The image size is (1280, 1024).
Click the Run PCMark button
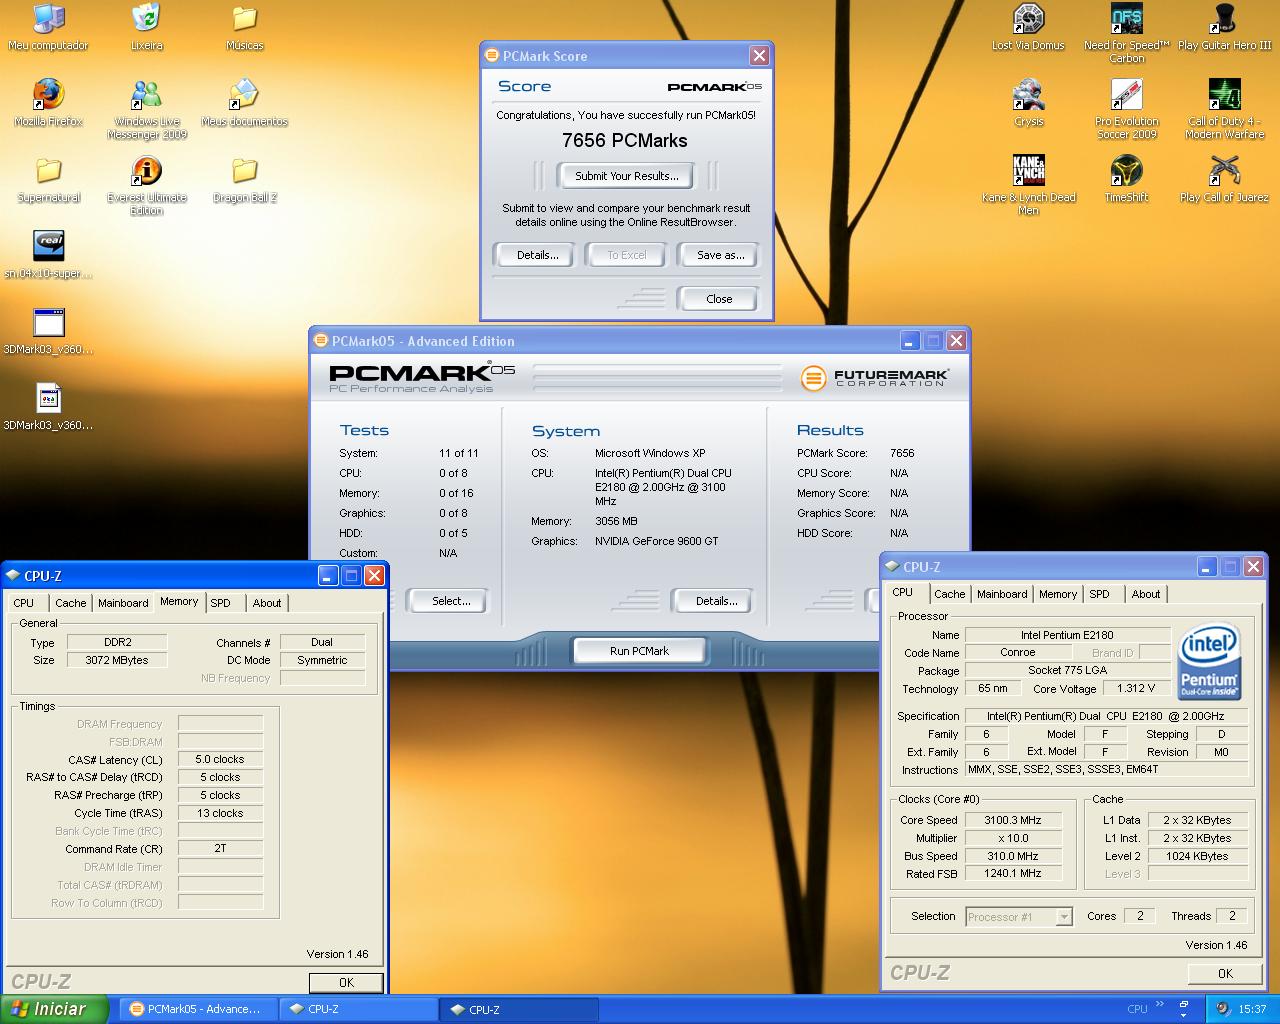[639, 651]
